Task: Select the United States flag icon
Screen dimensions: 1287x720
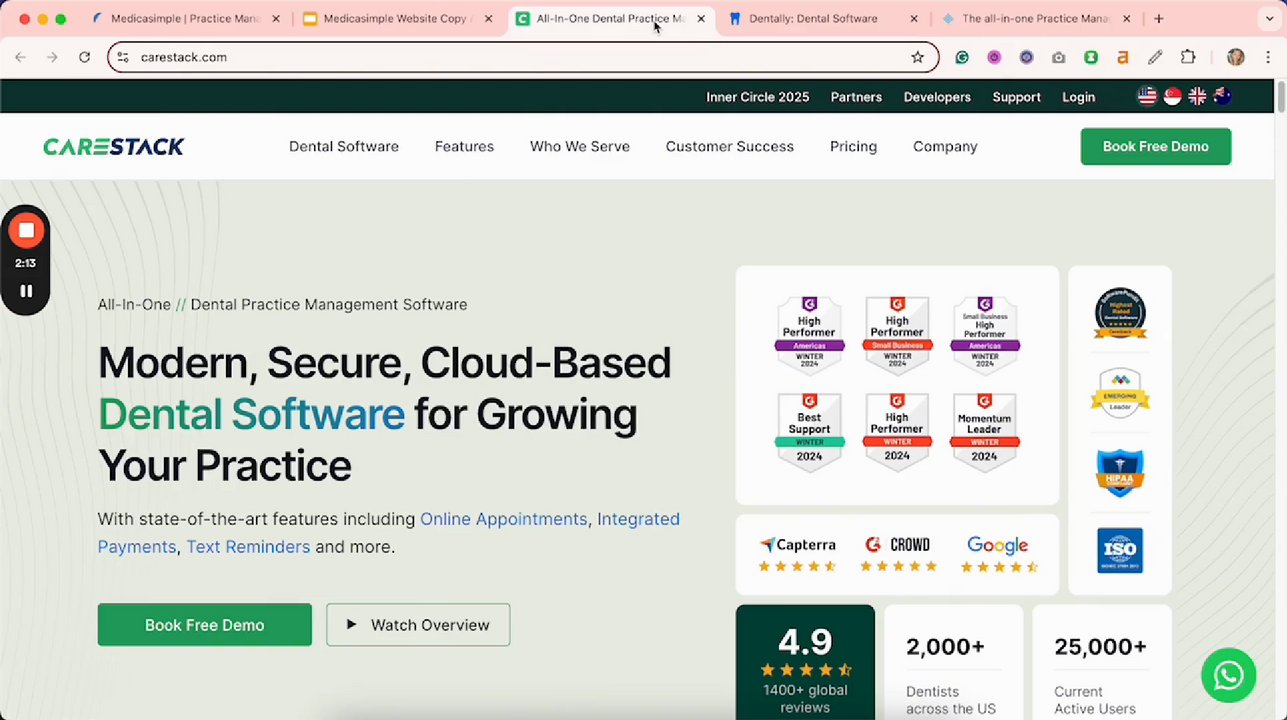Action: (x=1148, y=96)
